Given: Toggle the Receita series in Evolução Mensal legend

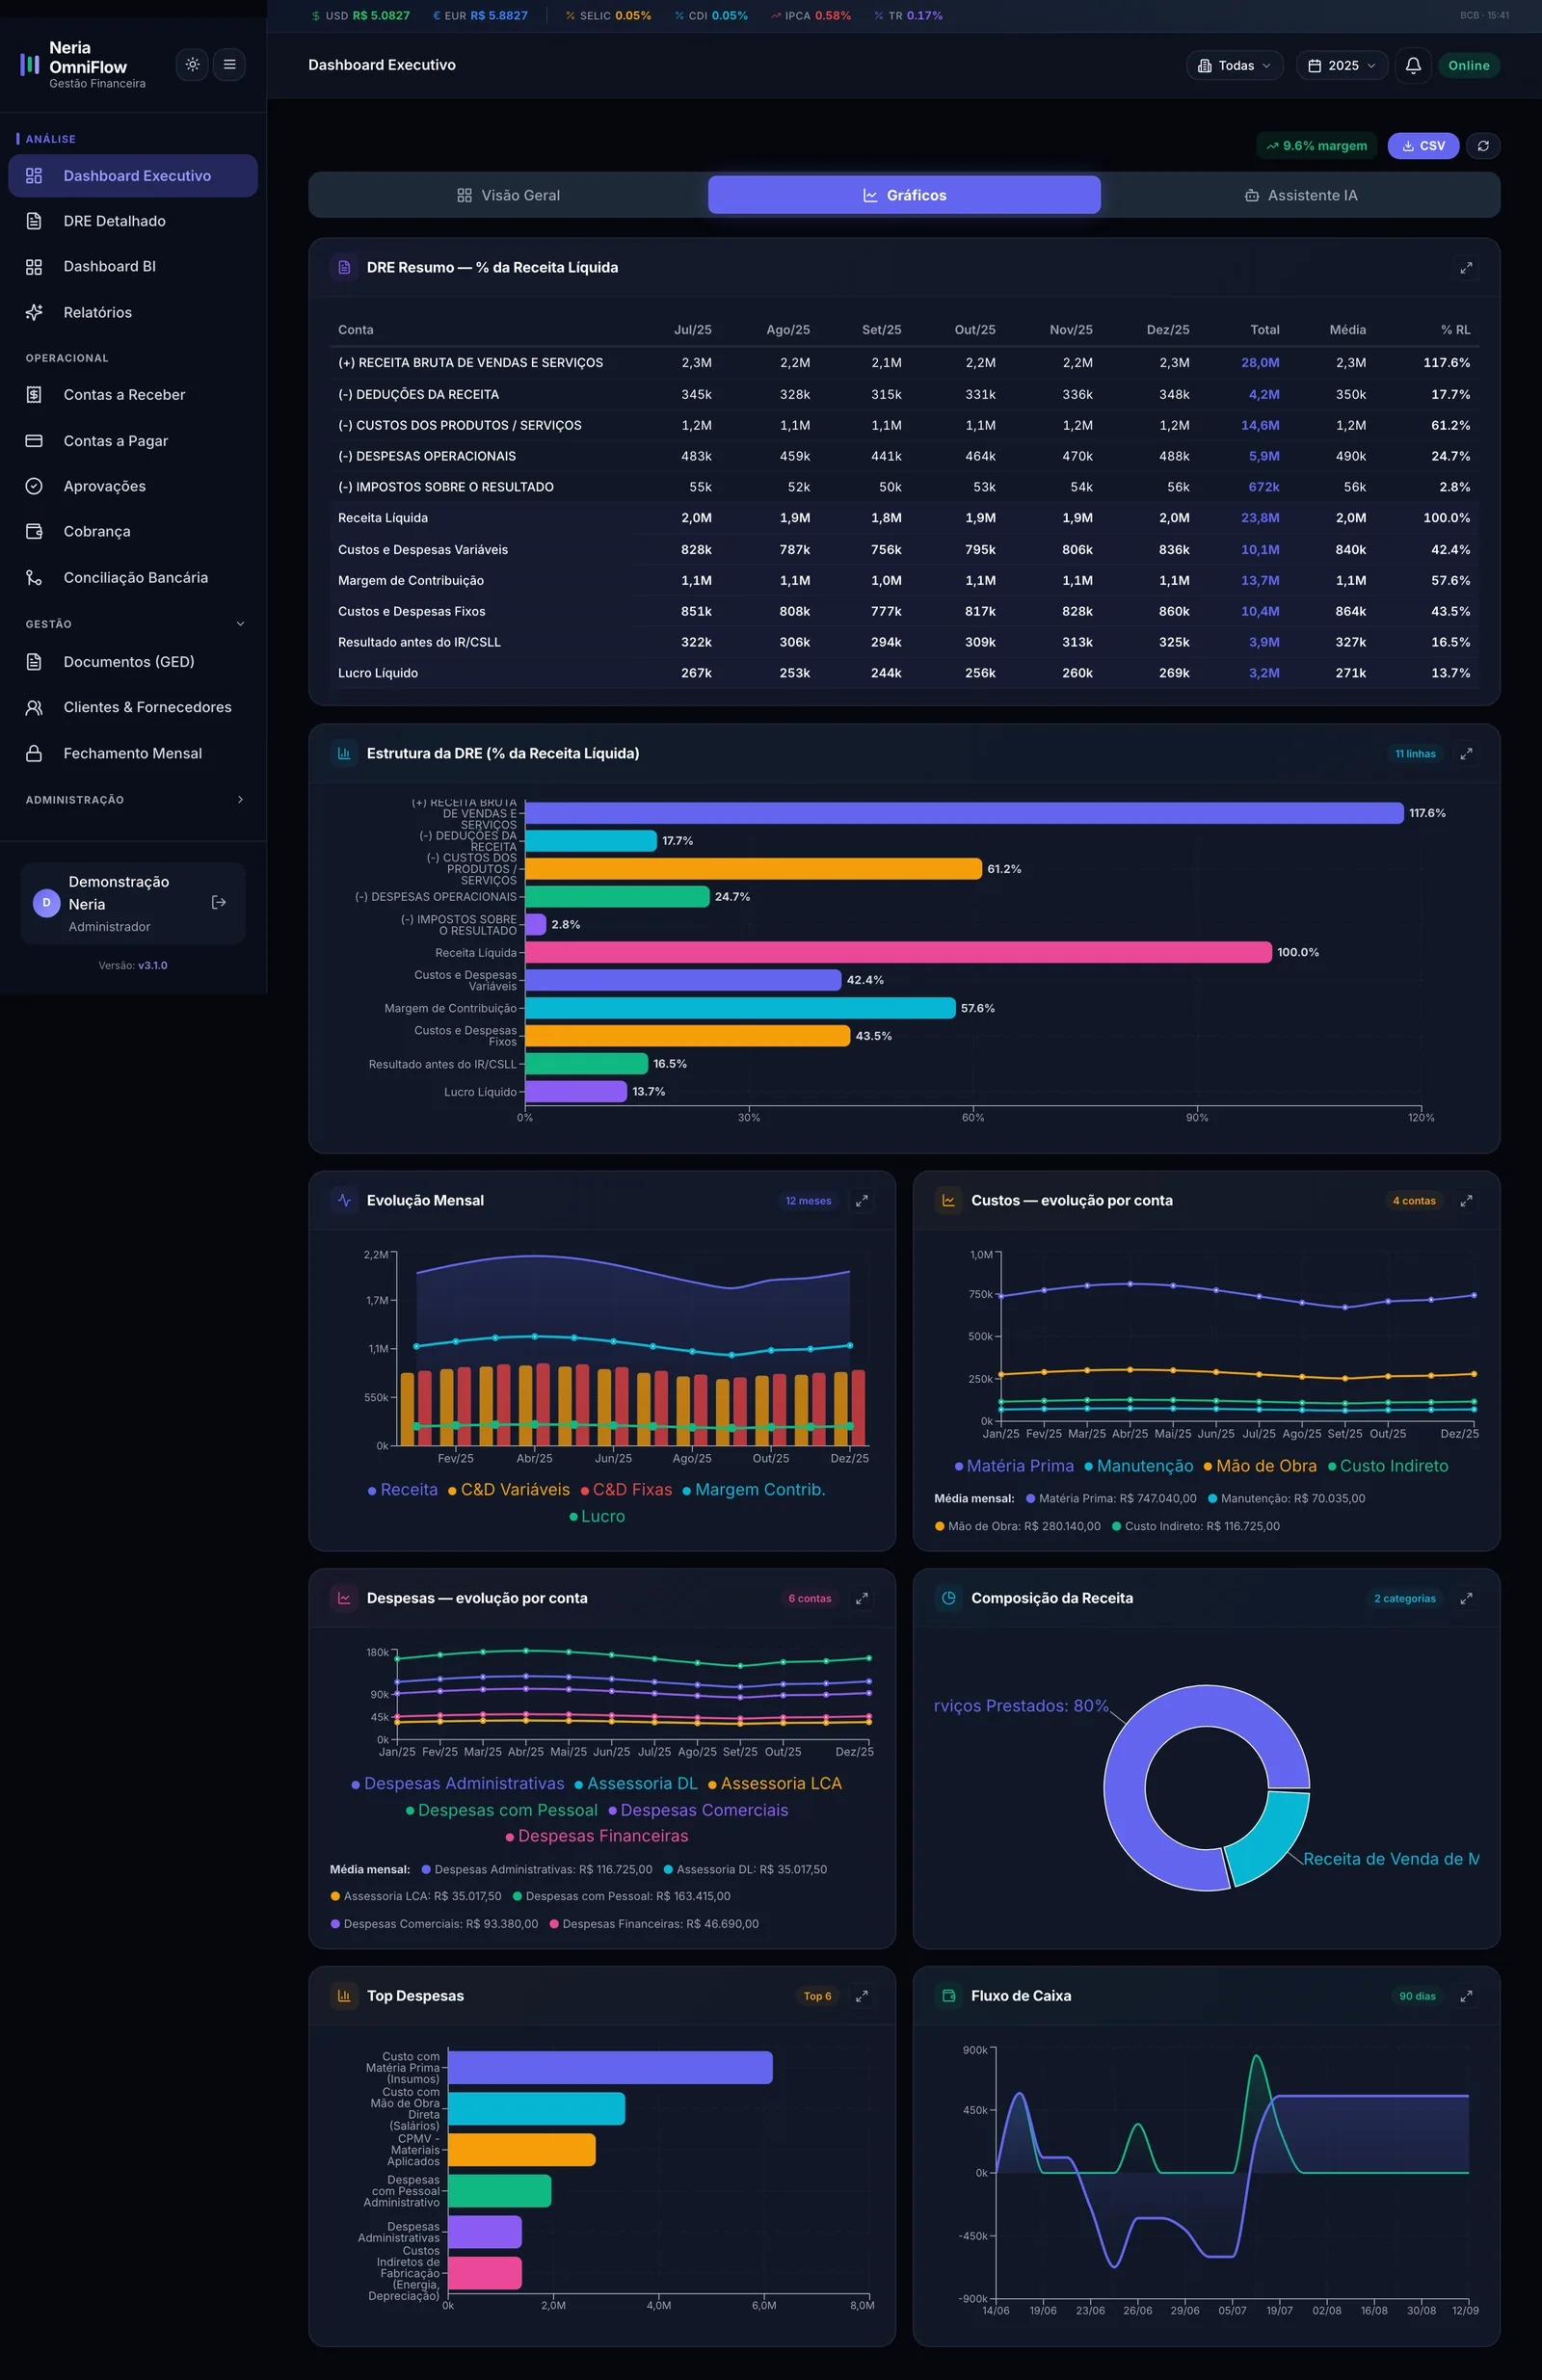Looking at the screenshot, I should click(x=403, y=1490).
